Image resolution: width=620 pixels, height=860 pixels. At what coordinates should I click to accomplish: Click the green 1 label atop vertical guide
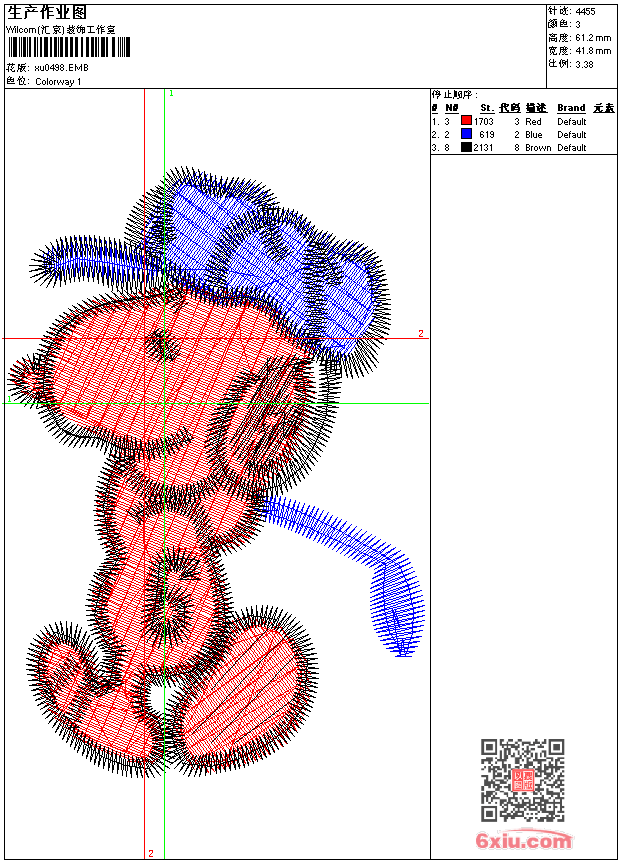(171, 94)
